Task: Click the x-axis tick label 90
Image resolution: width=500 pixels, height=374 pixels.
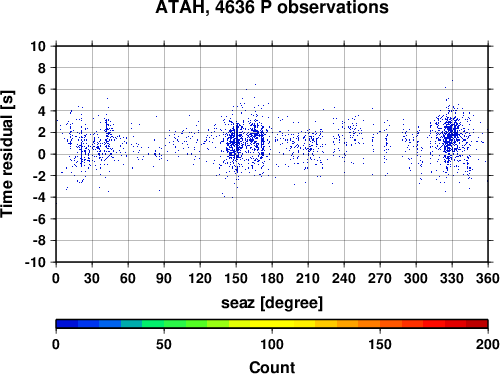Action: coord(164,278)
